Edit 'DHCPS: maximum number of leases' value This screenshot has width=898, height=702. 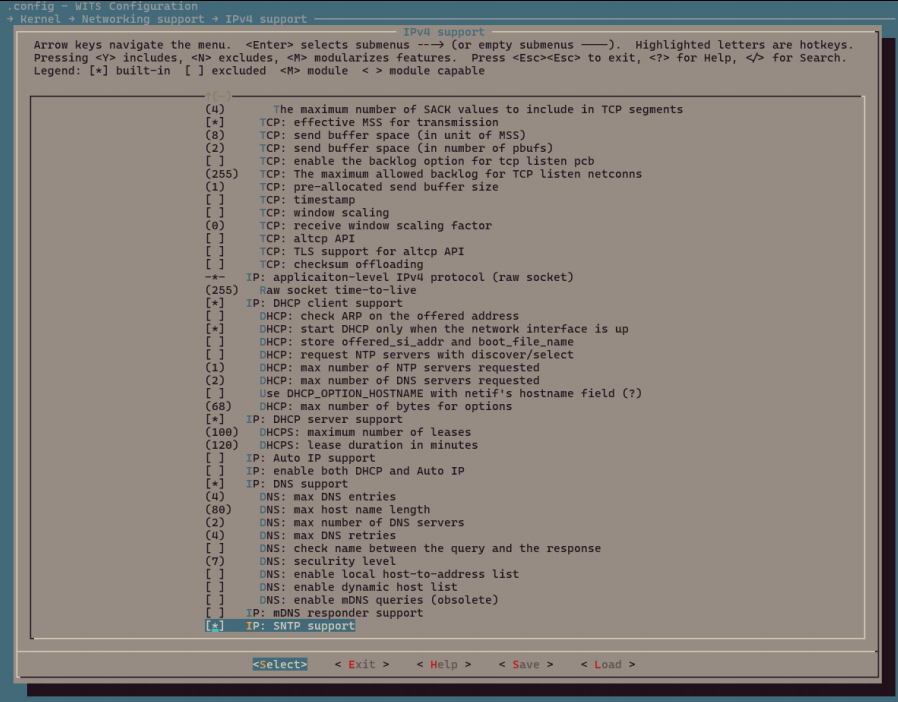coord(338,432)
